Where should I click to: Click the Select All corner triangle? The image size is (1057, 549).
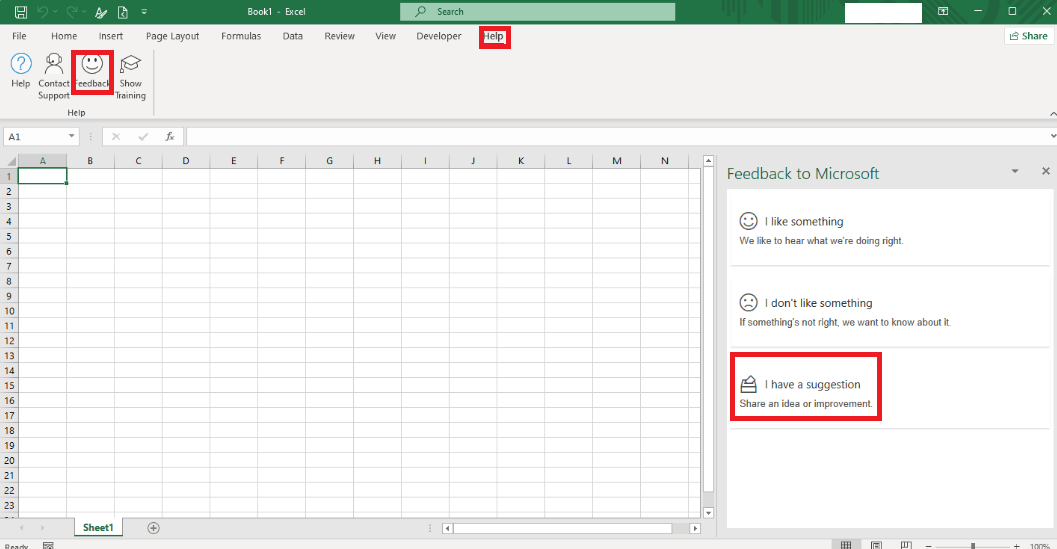[x=9, y=161]
